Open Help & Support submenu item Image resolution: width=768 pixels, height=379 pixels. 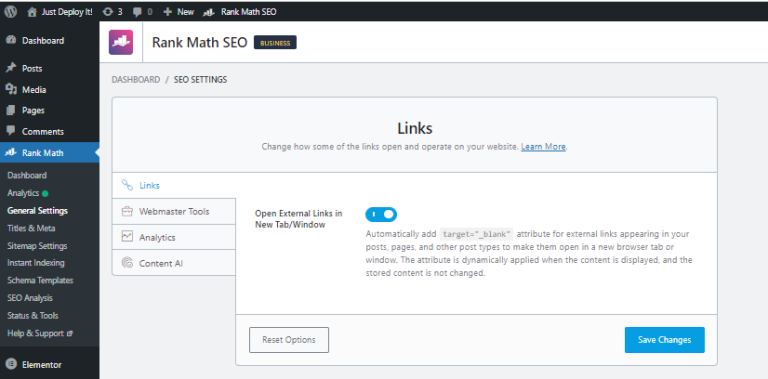[x=36, y=333]
